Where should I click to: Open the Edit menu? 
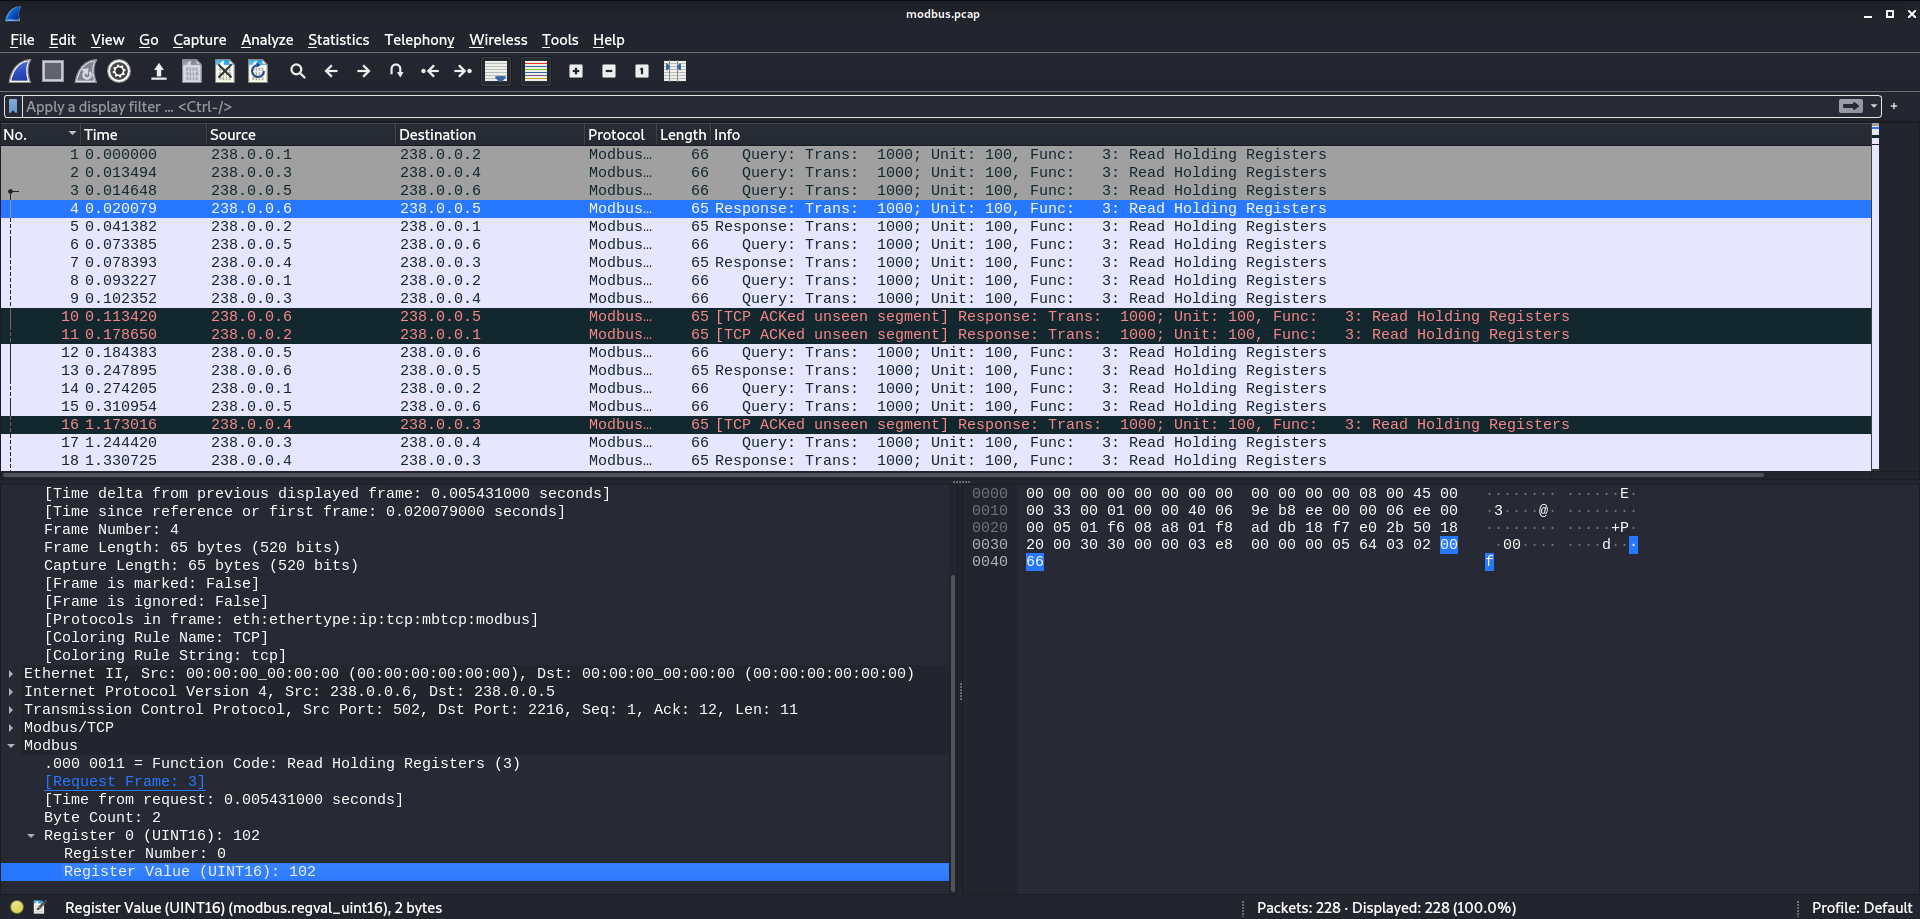[x=62, y=40]
